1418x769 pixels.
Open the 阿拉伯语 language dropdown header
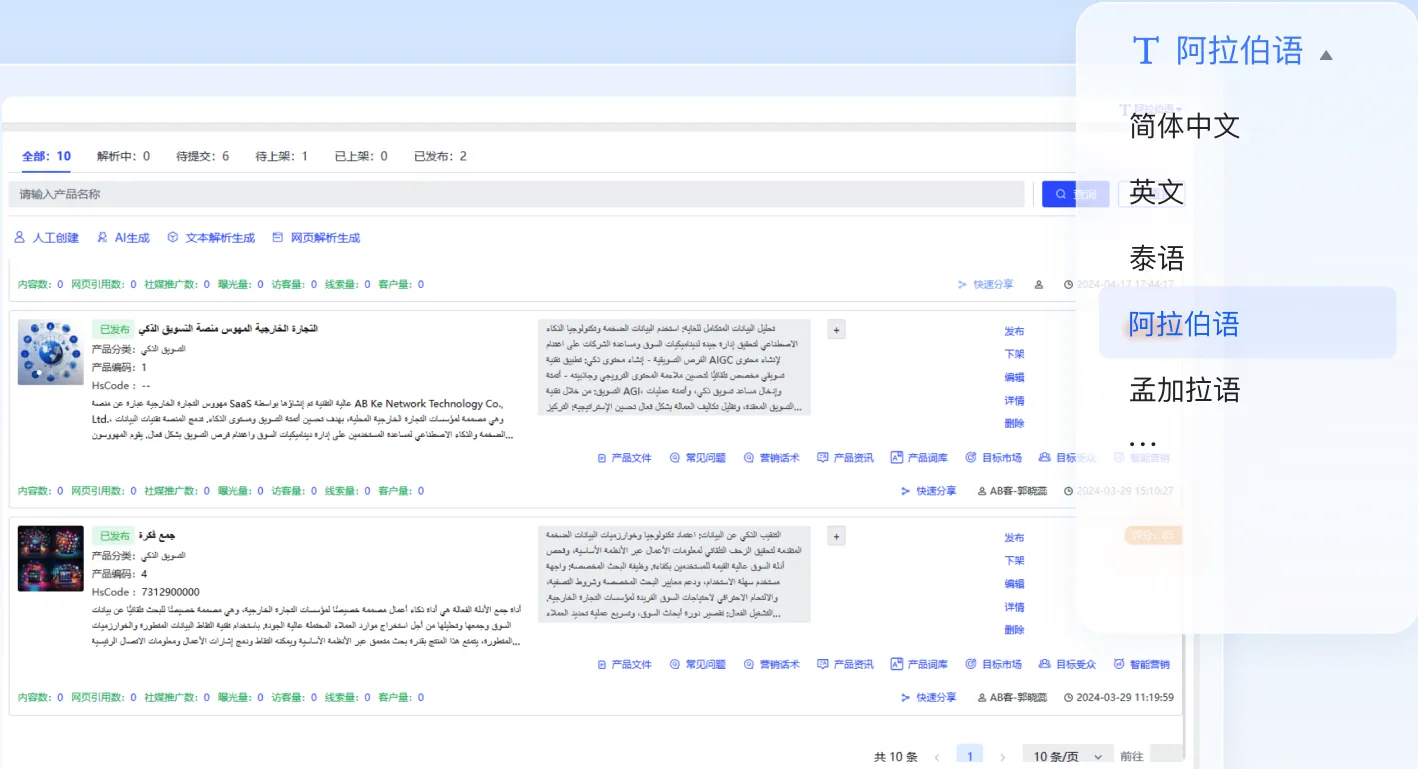point(1233,51)
